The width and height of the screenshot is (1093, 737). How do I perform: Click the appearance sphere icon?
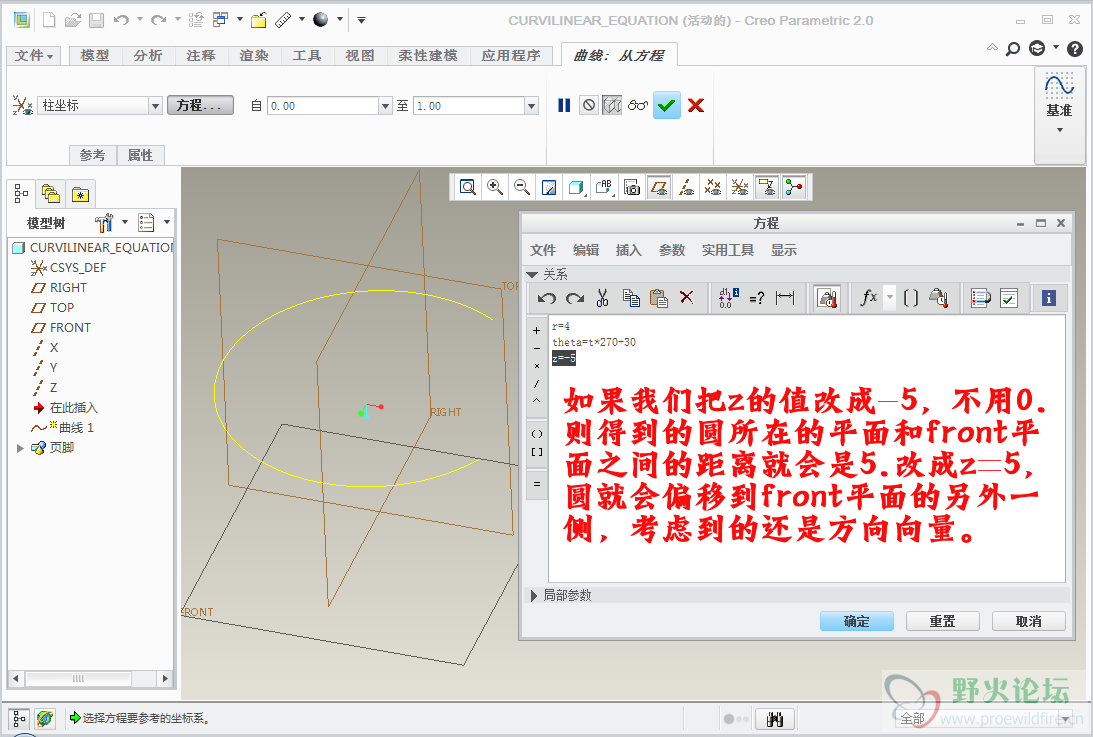pyautogui.click(x=321, y=20)
